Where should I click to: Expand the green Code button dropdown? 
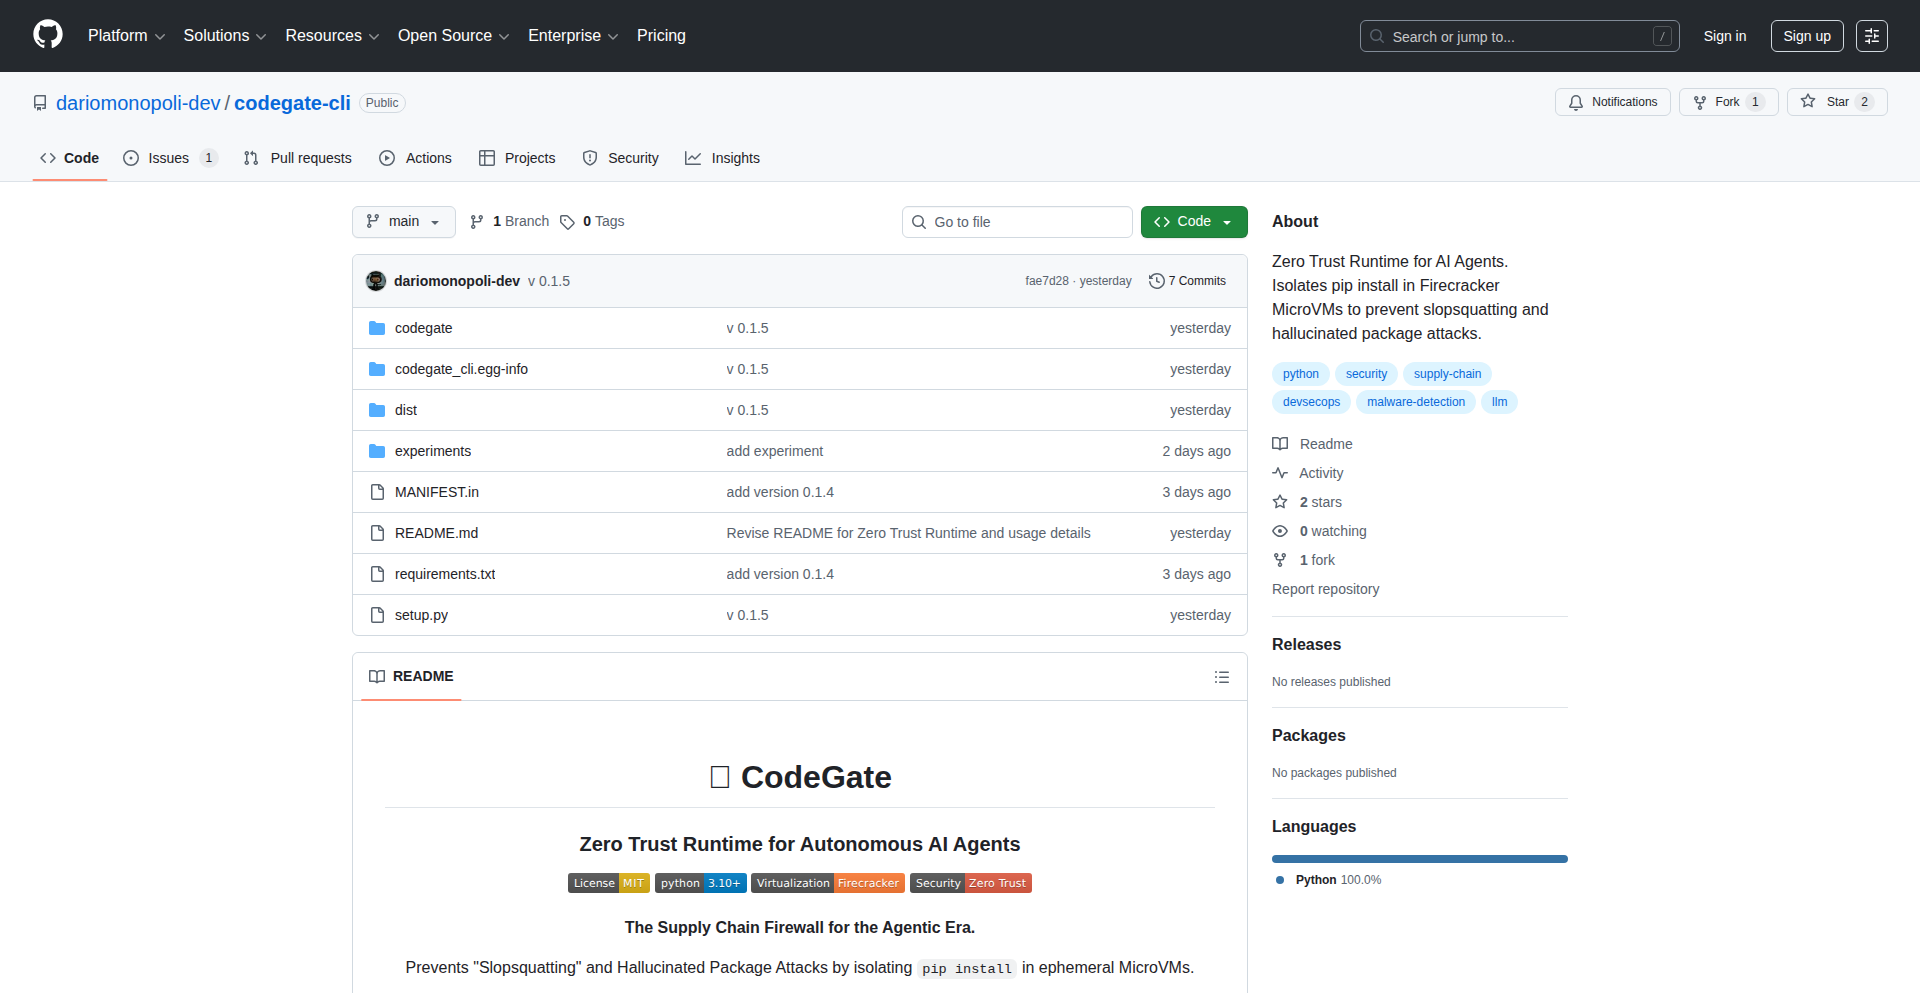[1225, 221]
